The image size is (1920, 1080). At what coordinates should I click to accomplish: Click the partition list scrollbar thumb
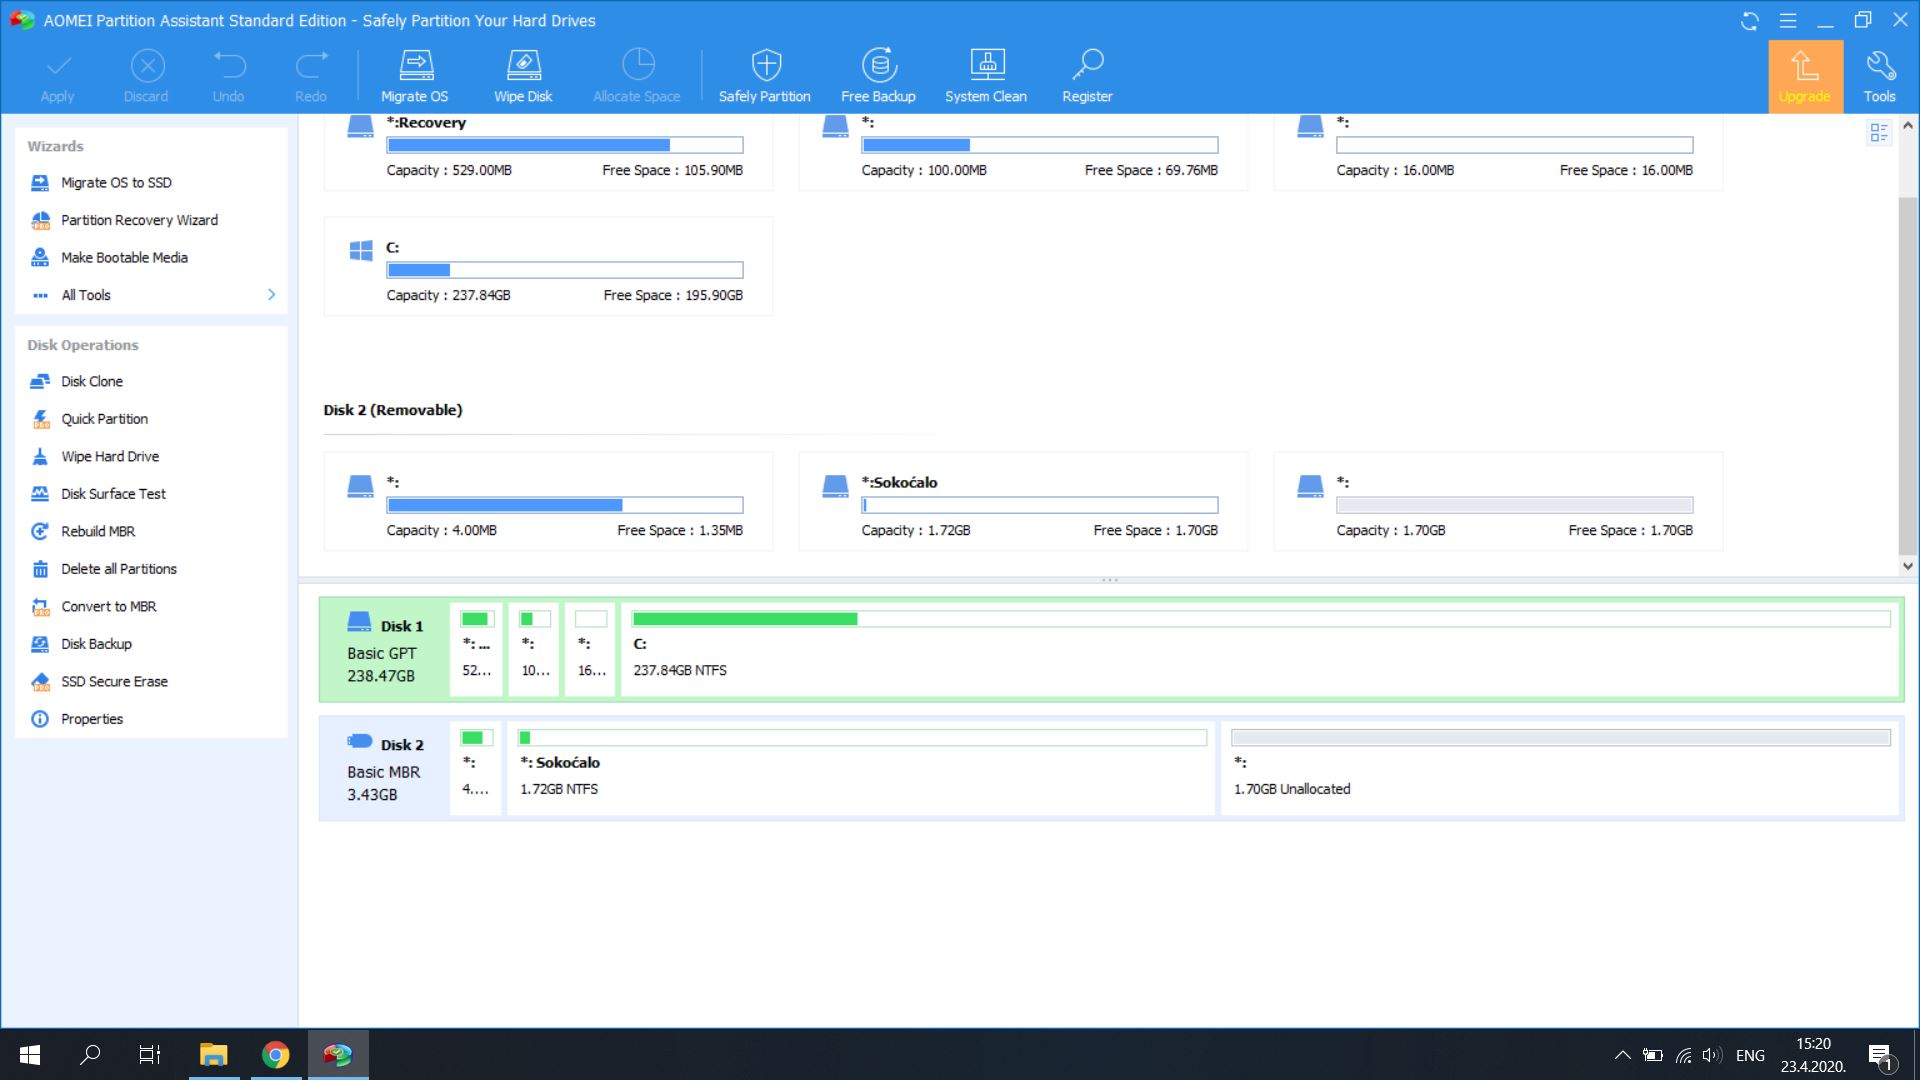1907,377
